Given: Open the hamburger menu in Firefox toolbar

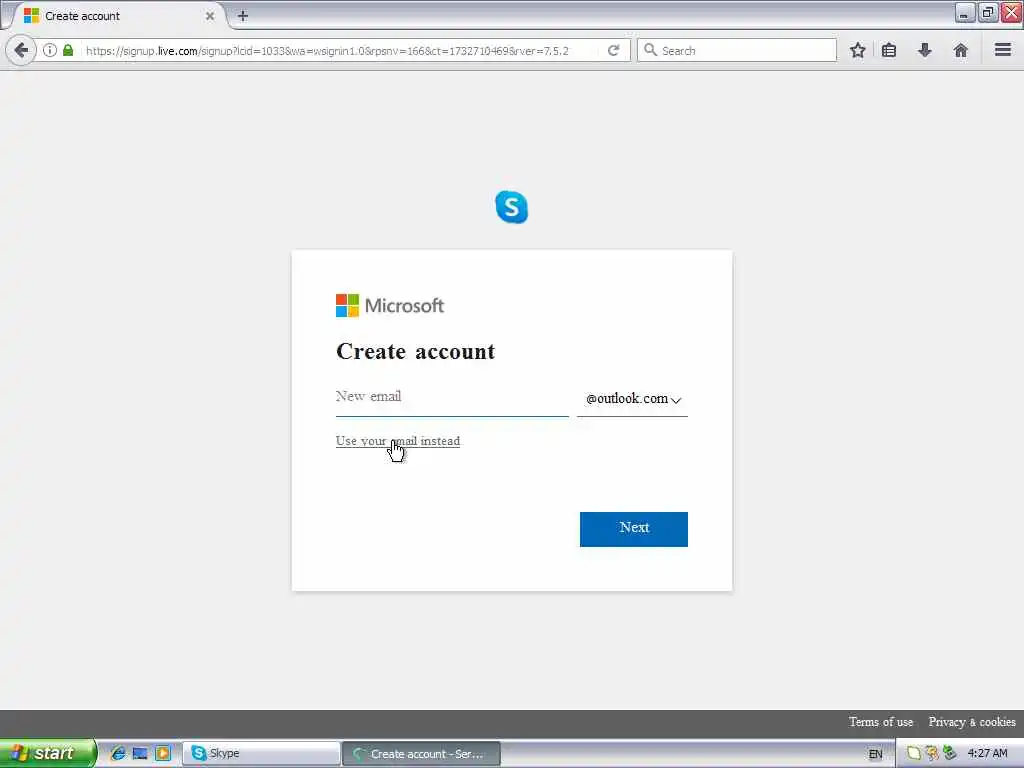Looking at the screenshot, I should tap(1003, 50).
